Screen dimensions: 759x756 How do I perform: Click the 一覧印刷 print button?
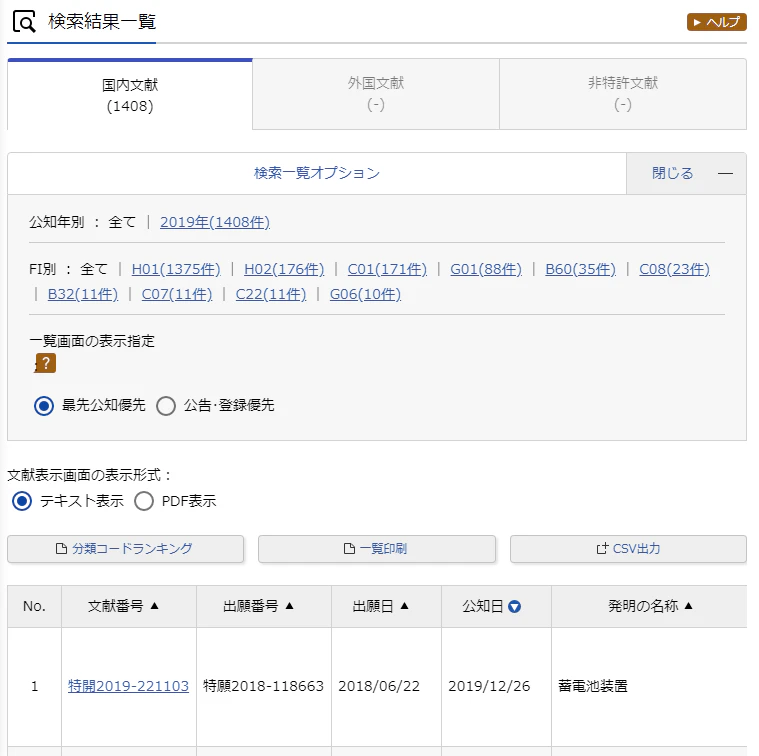[x=377, y=549]
